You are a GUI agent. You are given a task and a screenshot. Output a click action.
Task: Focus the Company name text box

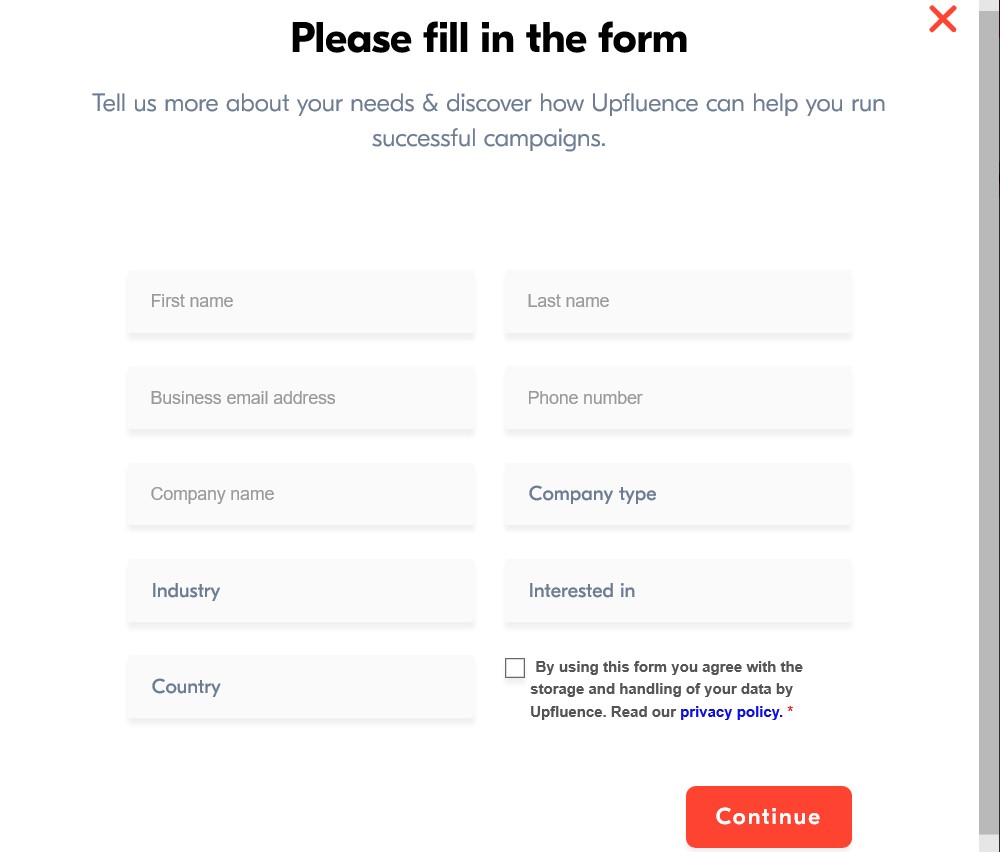point(301,494)
